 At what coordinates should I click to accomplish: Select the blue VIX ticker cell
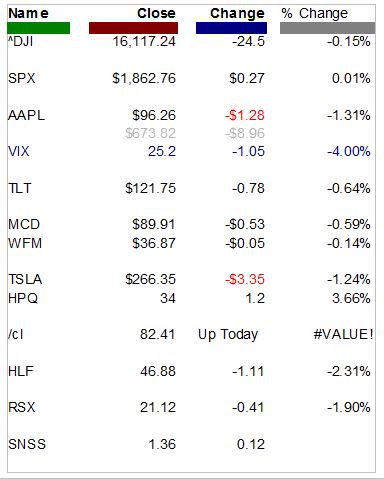click(x=19, y=151)
